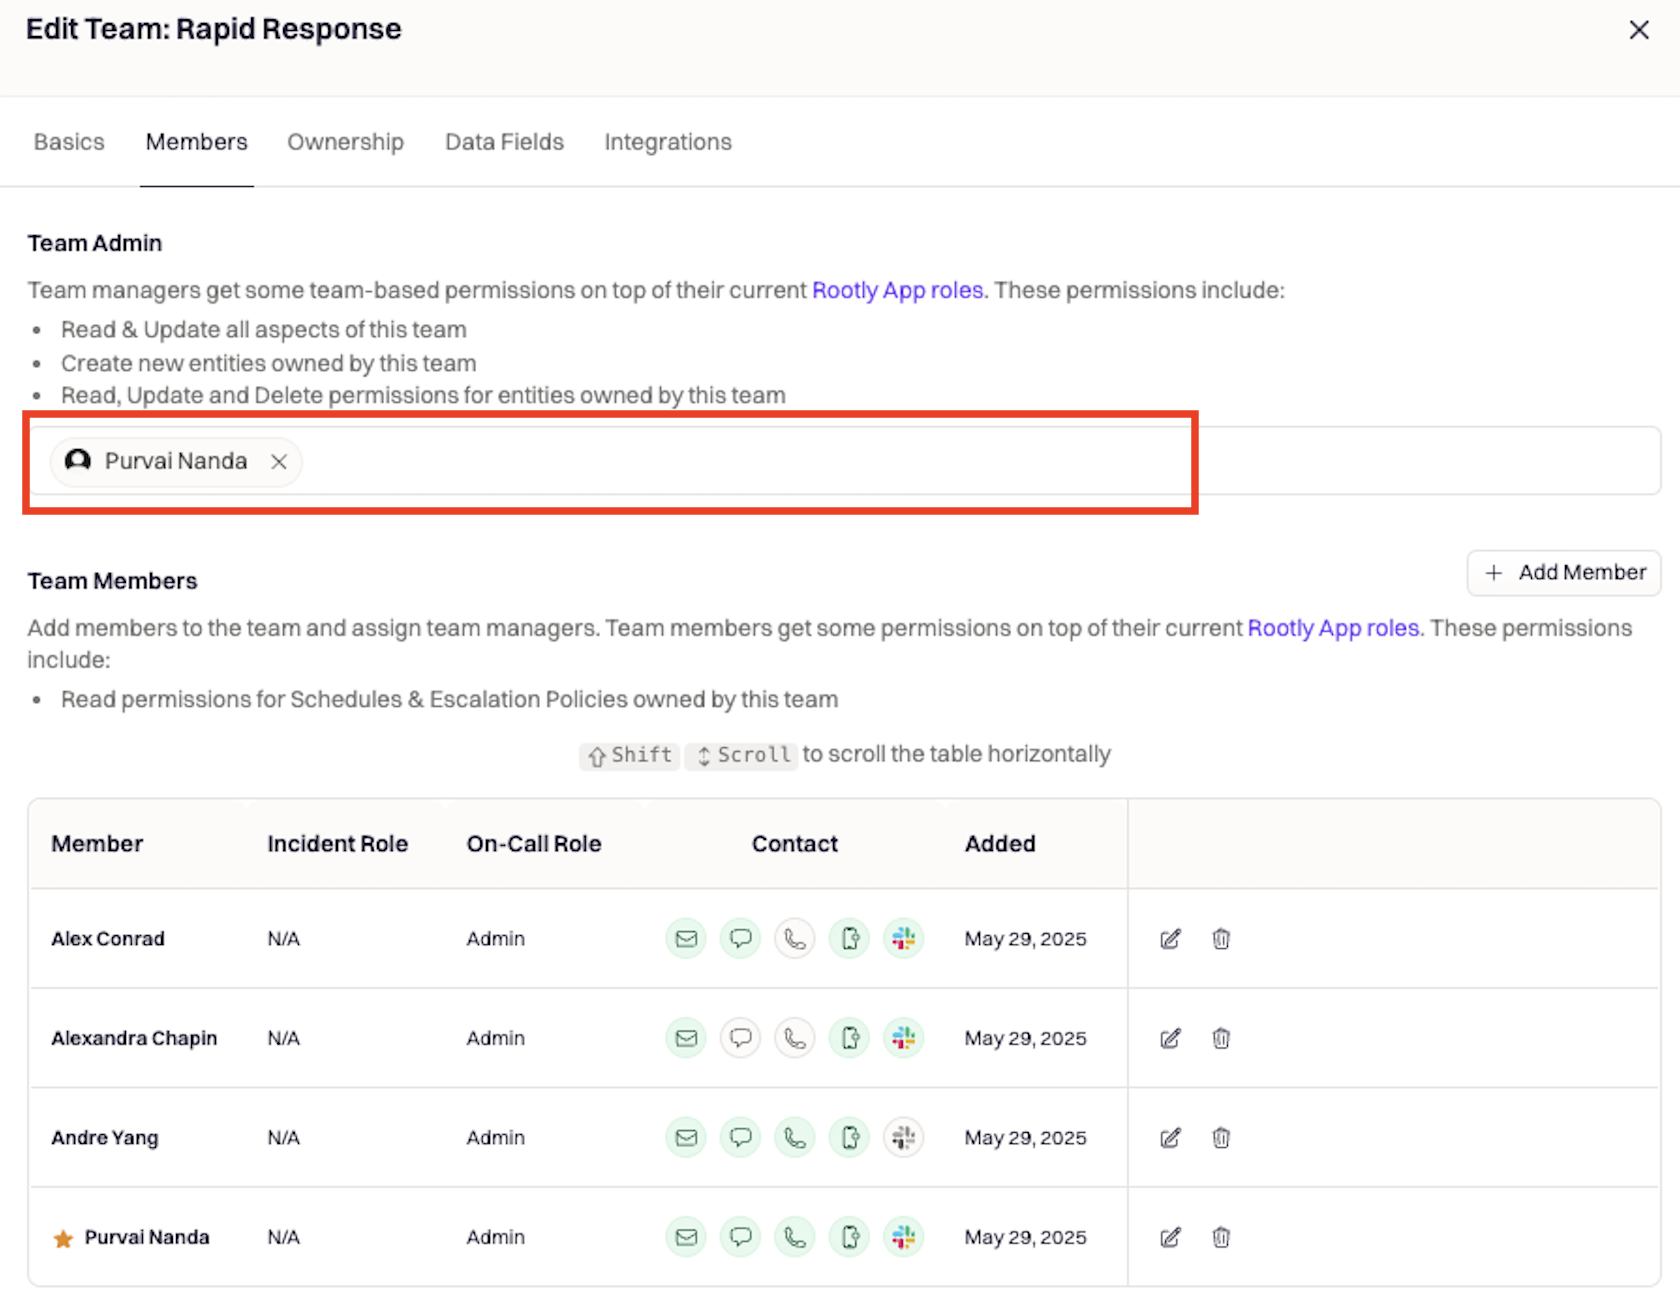Screen dimensions: 1680x1310
Task: Edit Purvai Nanda's row with the pencil icon
Action: 1170,1237
